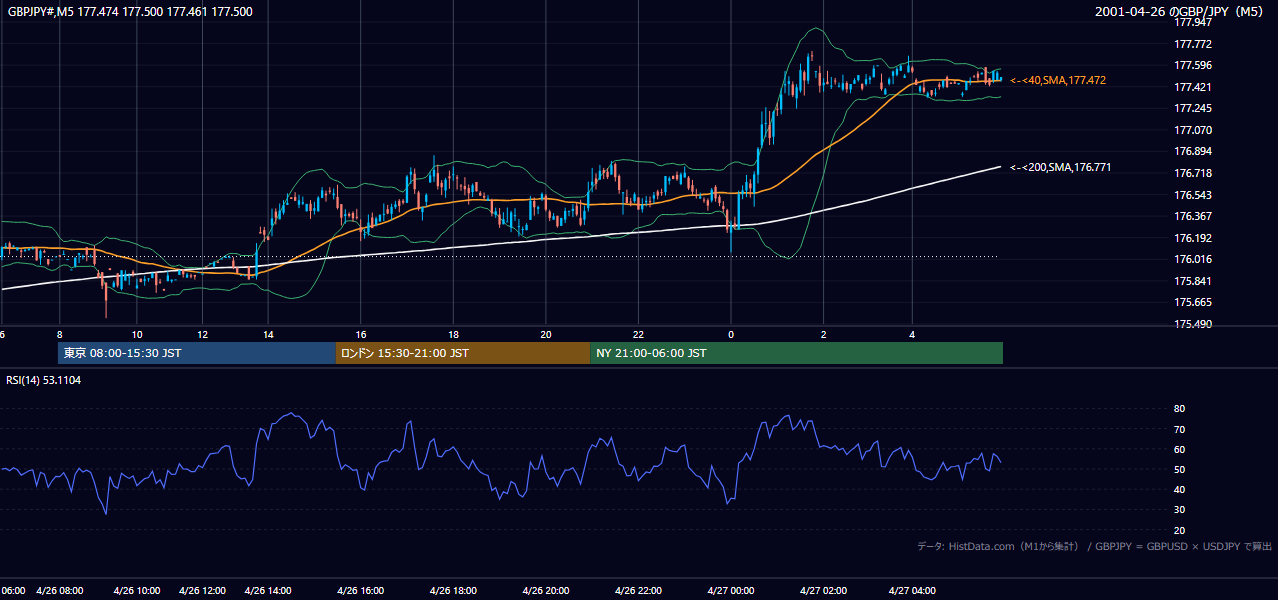Screen dimensions: 1278x600
Task: Click the 40 SMA label 177.472
Action: (x=1058, y=80)
